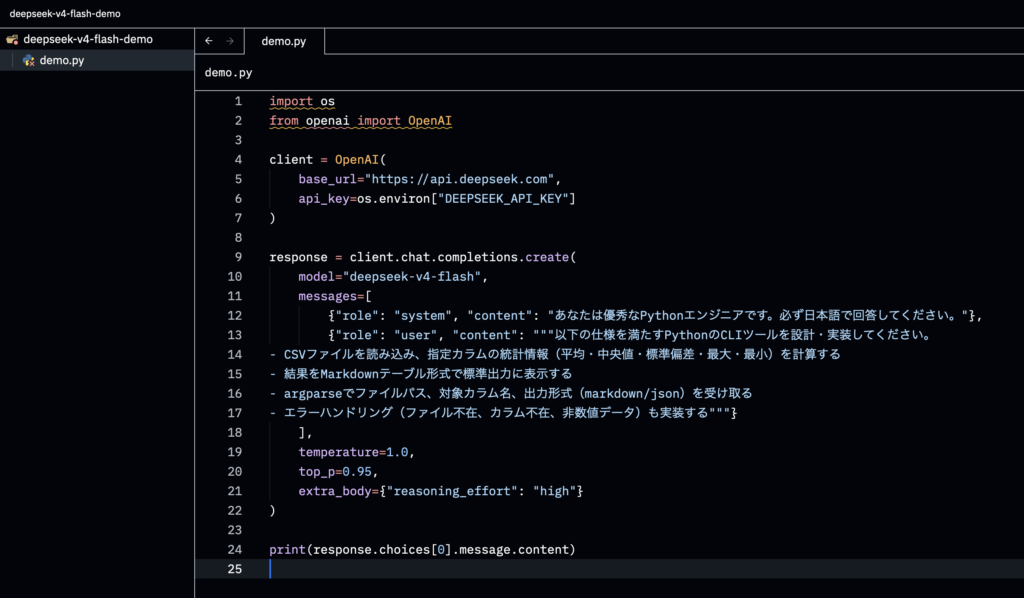Viewport: 1024px width, 598px height.
Task: Click "client.chat.completions.create(" call
Action: 463,257
